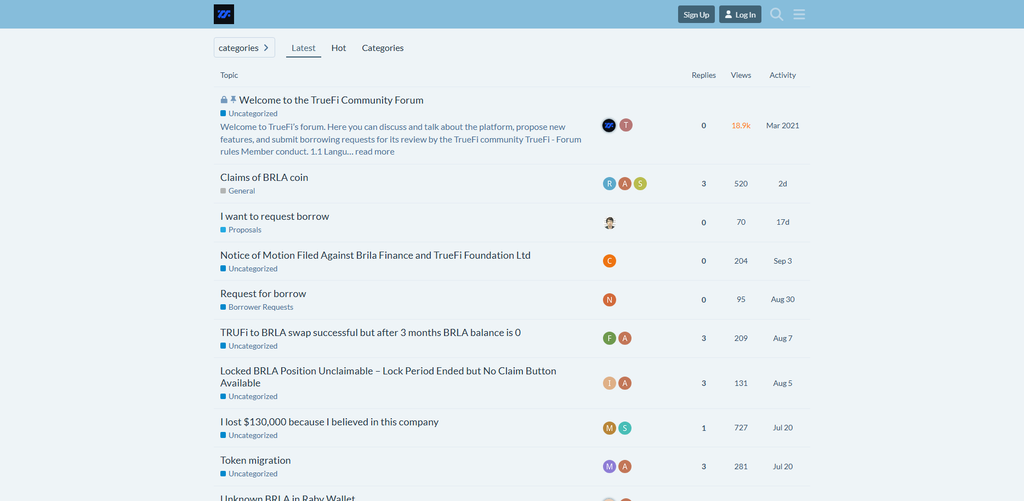
Task: Expand the categories dropdown
Action: coord(244,48)
